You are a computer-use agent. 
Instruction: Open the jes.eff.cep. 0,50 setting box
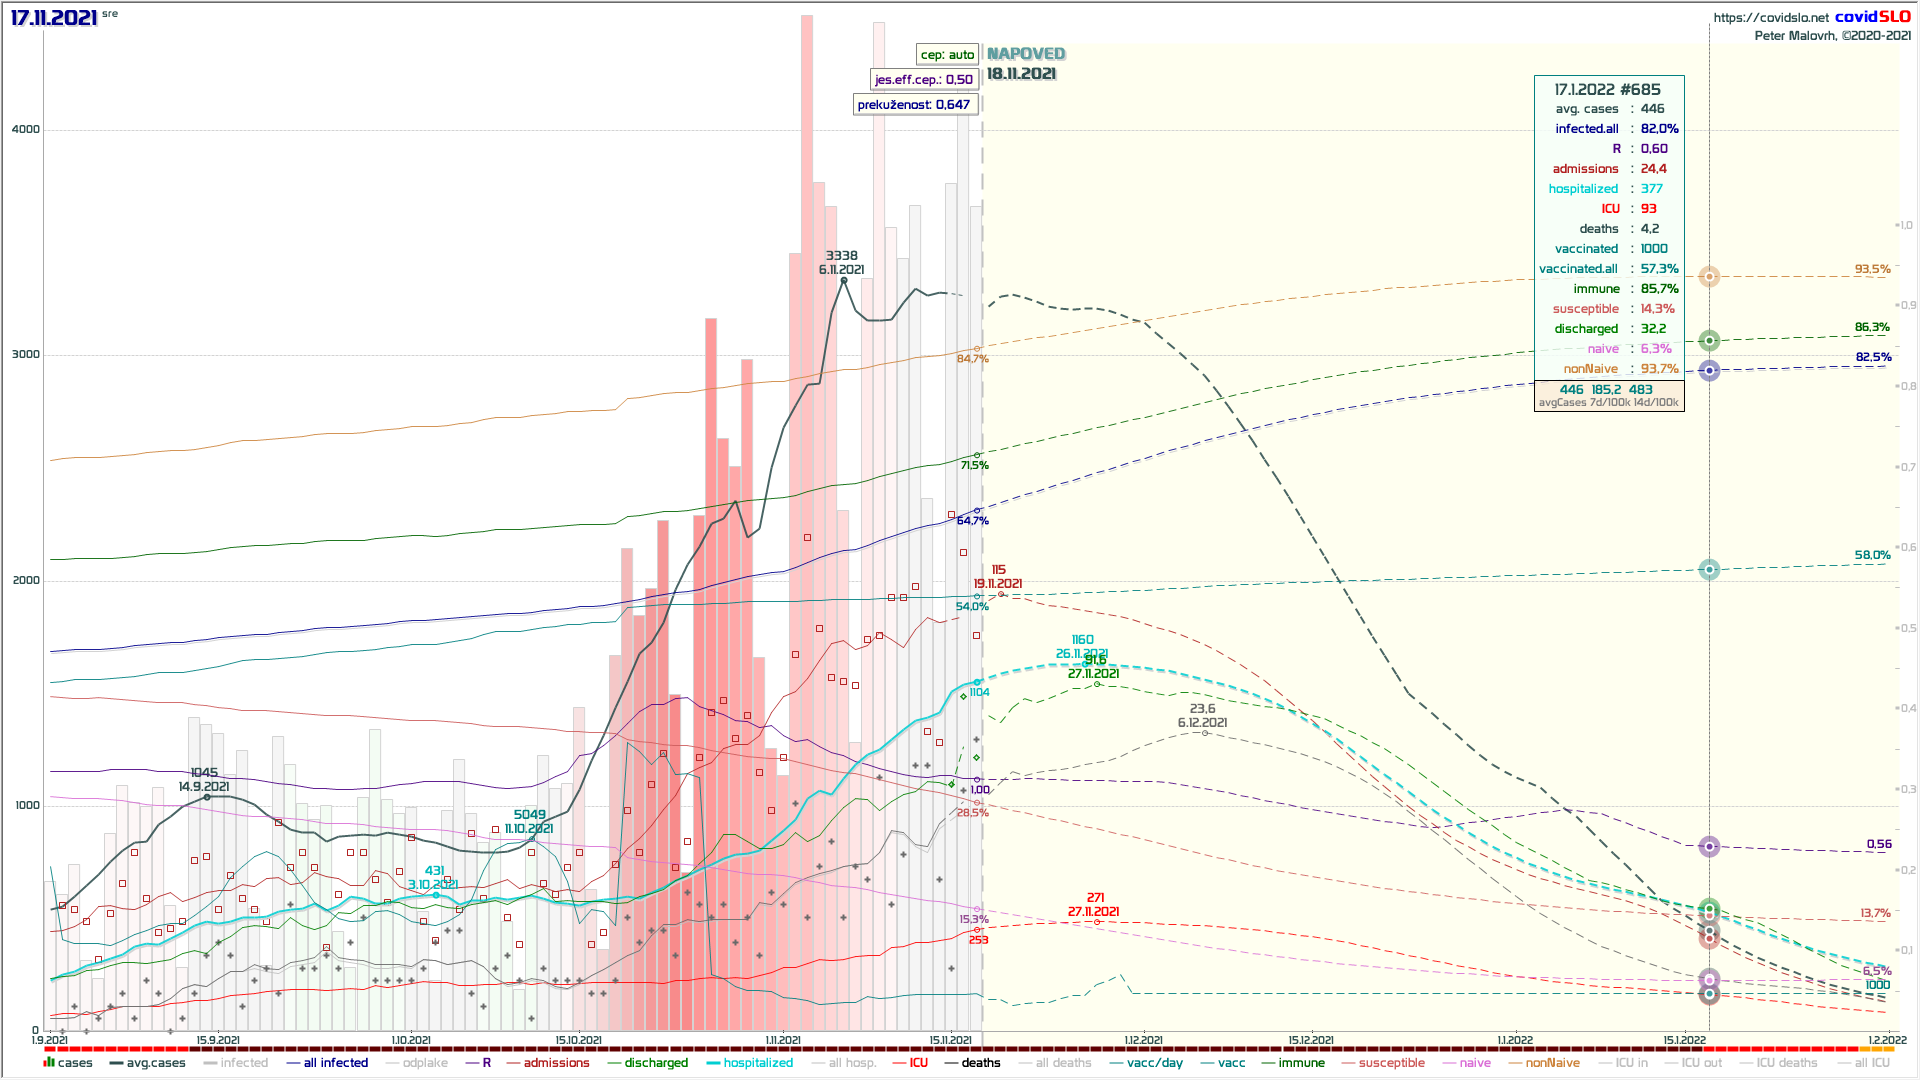coord(923,80)
